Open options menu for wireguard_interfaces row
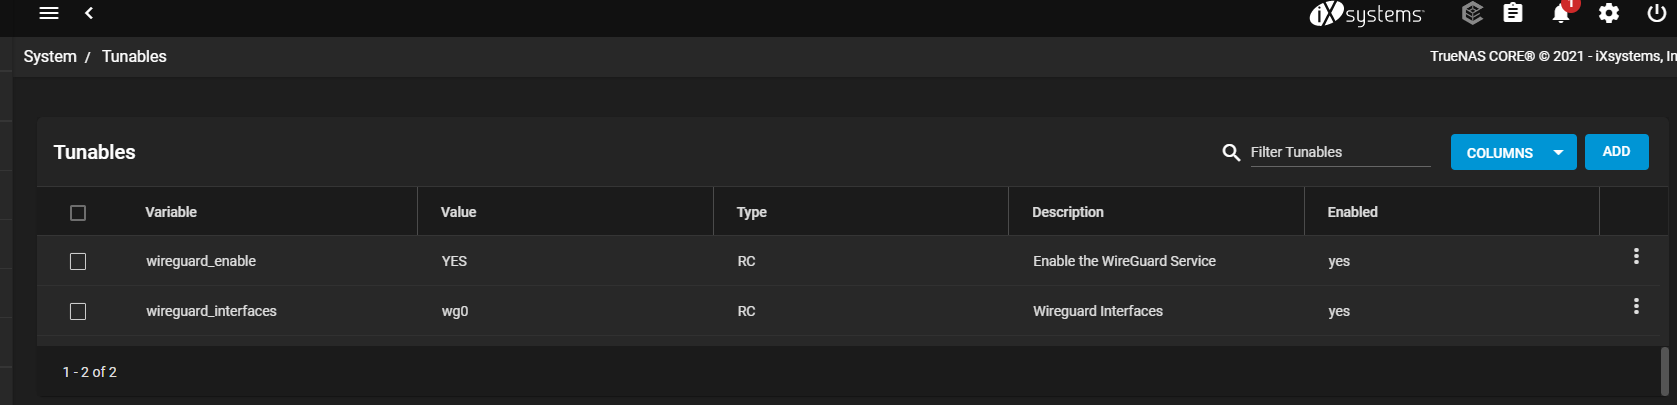Viewport: 1677px width, 405px height. point(1636,306)
